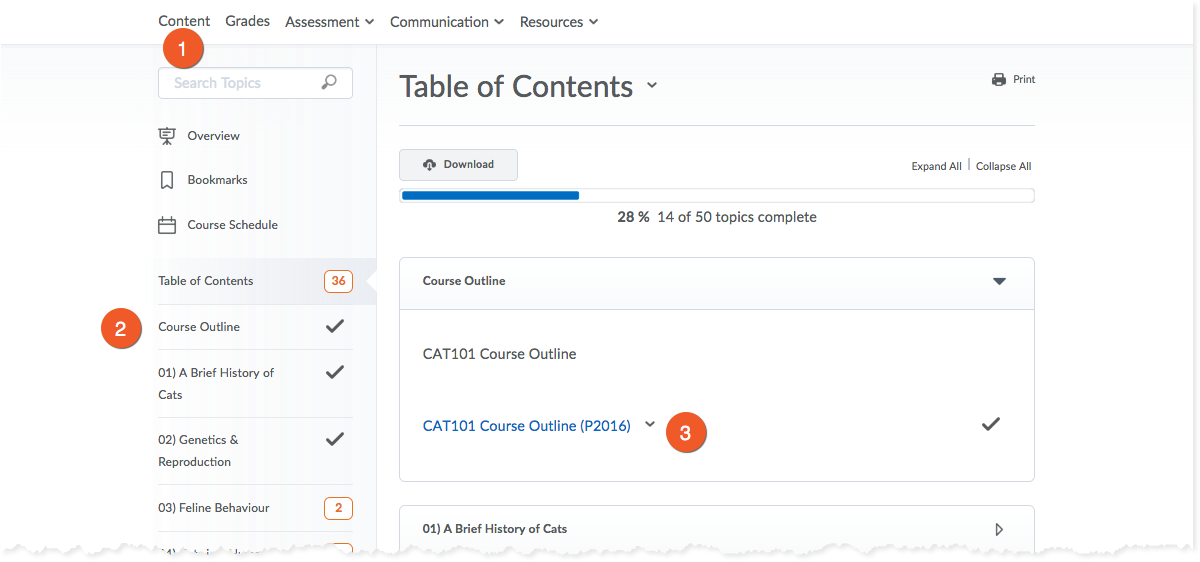The image size is (1200, 562).
Task: Click the magnifier icon in Search Topics
Action: tap(329, 83)
